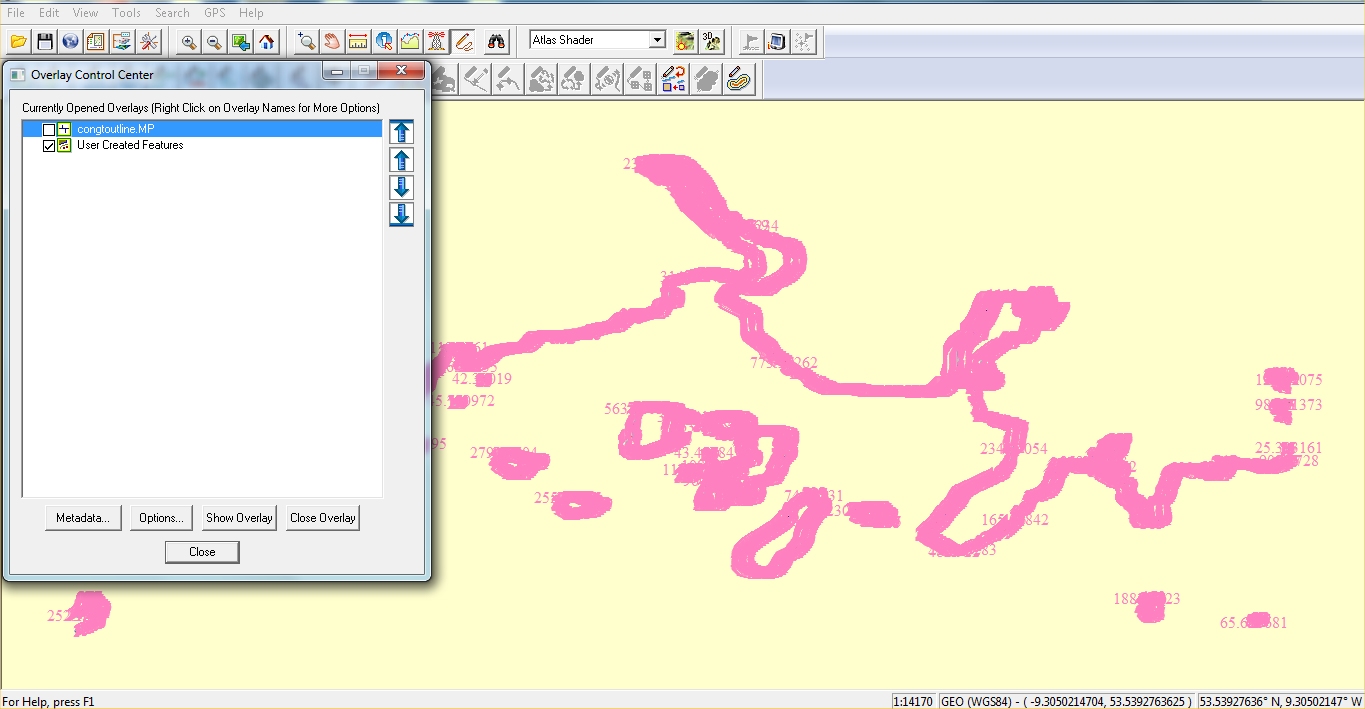Uncheck the User Created Features overlay
Image resolution: width=1365 pixels, height=709 pixels.
(x=49, y=146)
